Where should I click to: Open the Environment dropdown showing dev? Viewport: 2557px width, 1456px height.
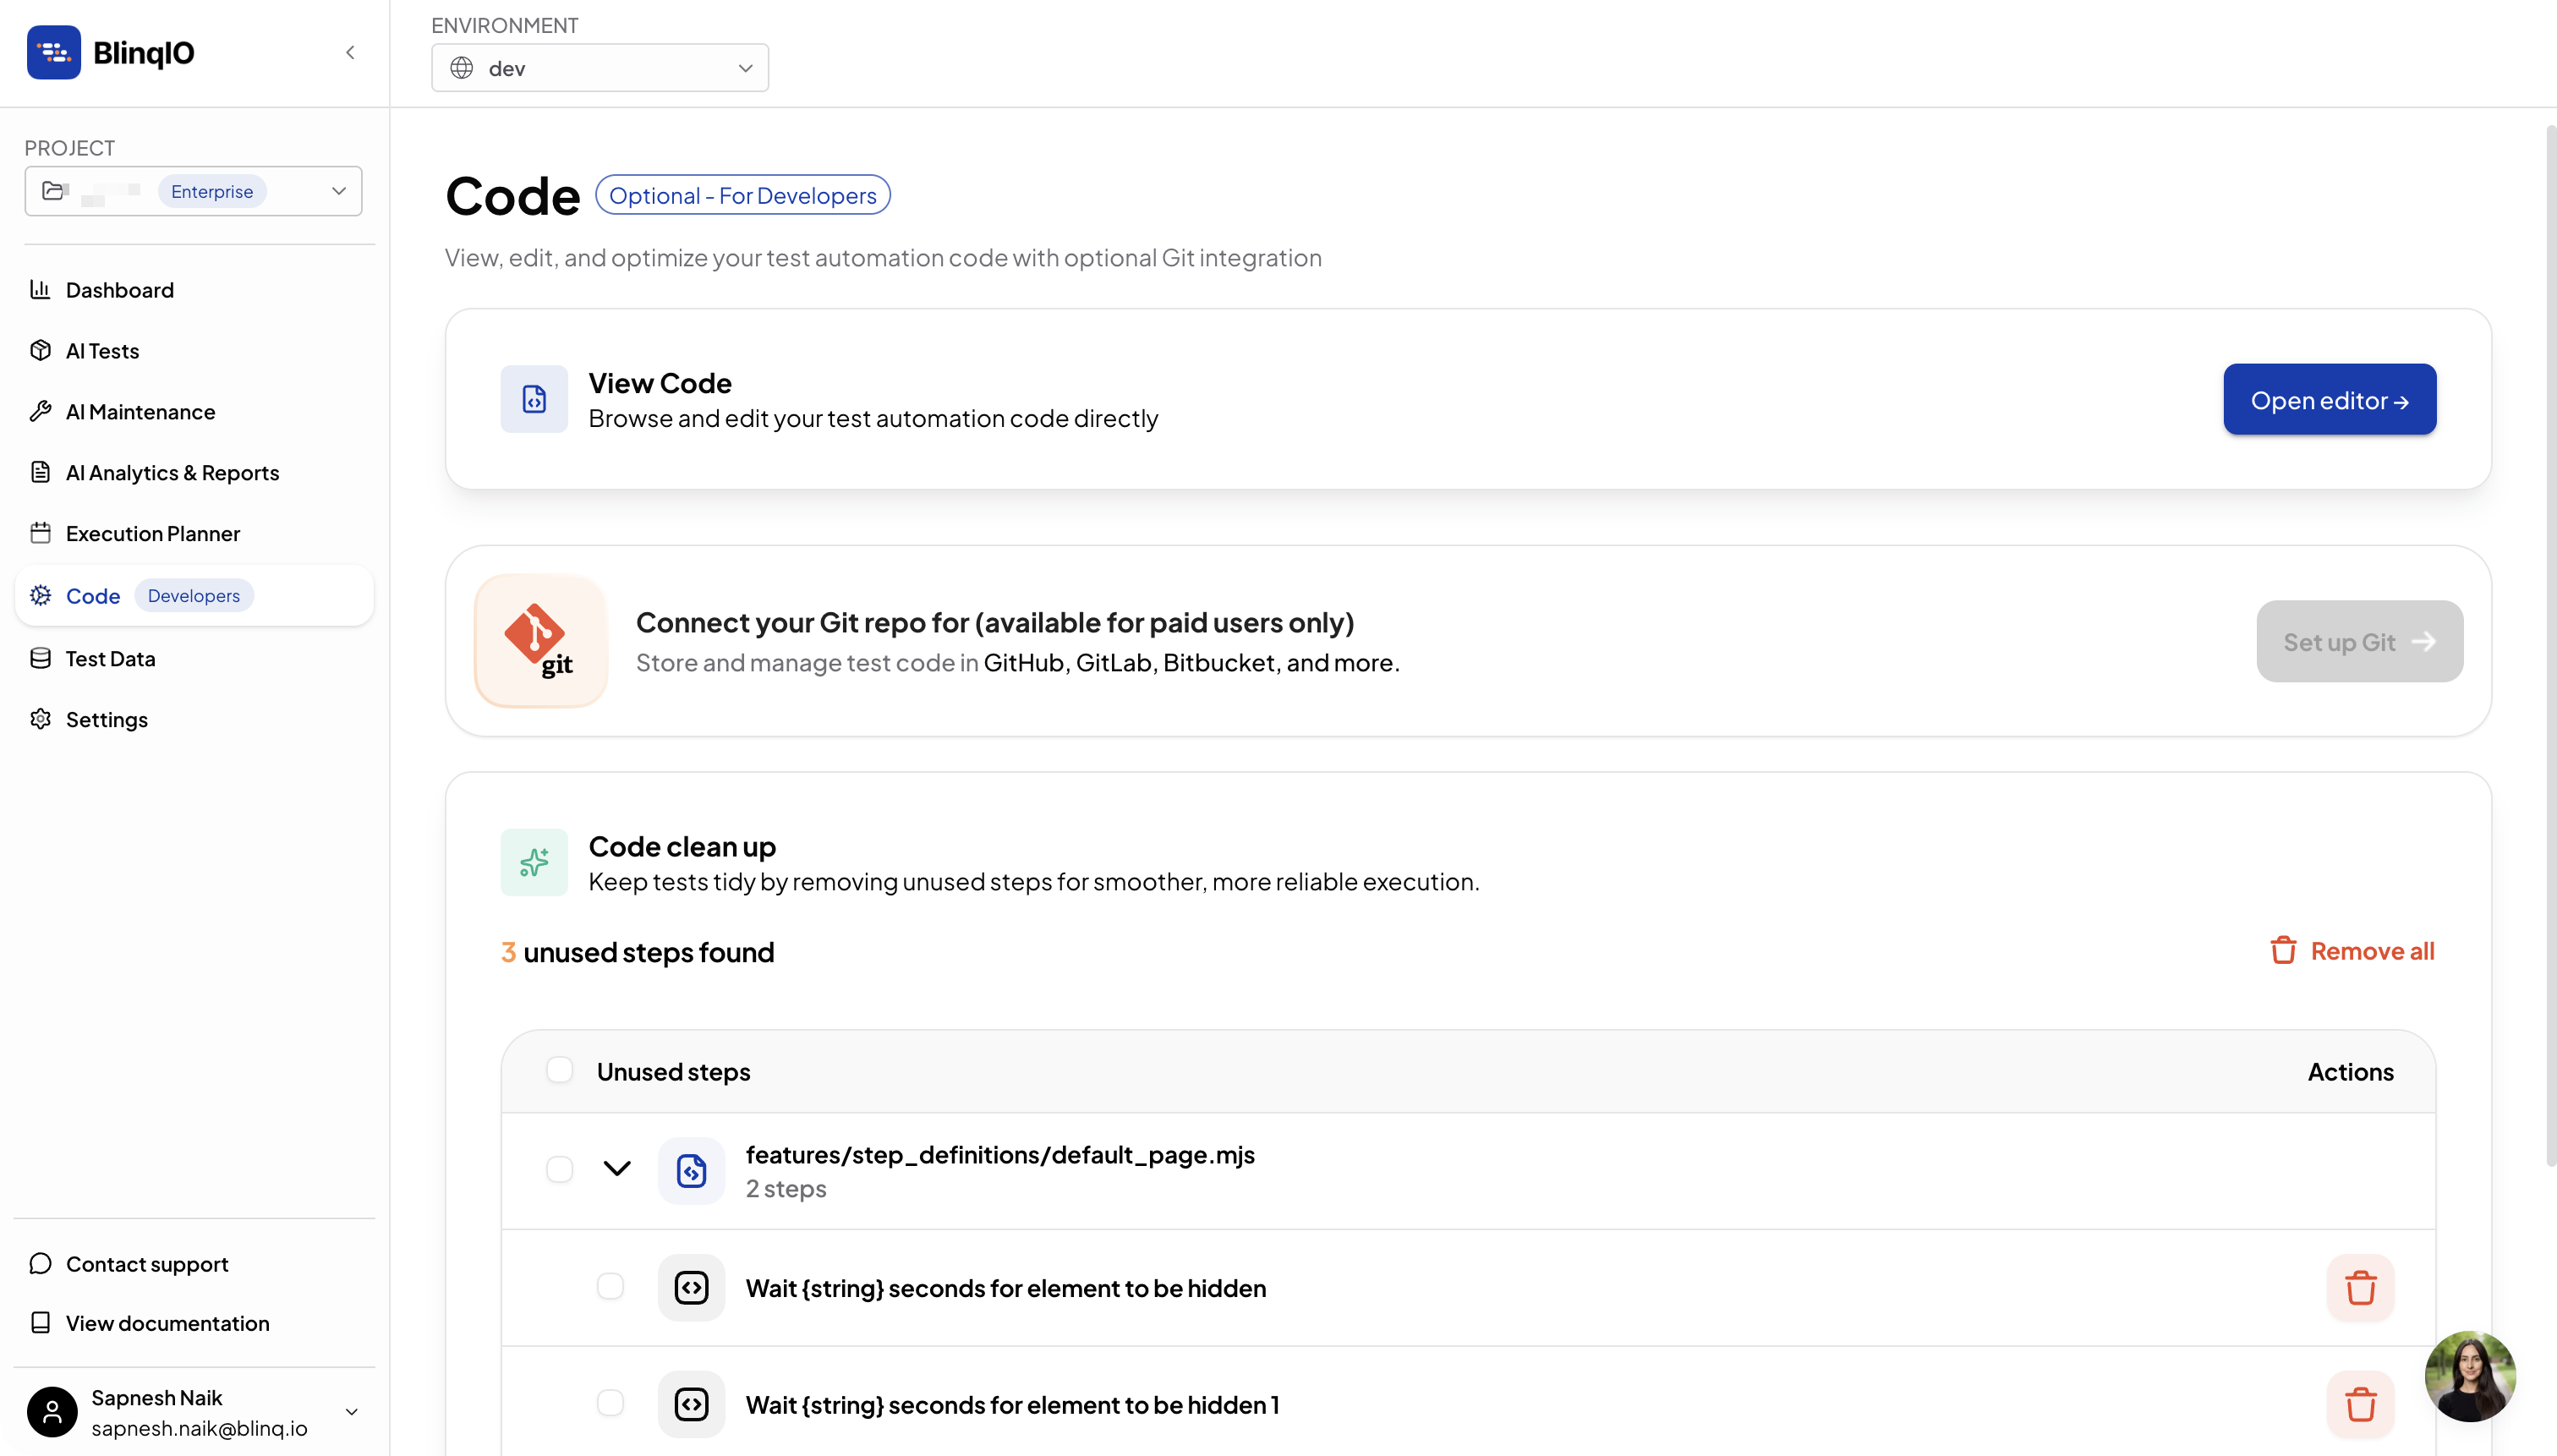click(x=600, y=68)
